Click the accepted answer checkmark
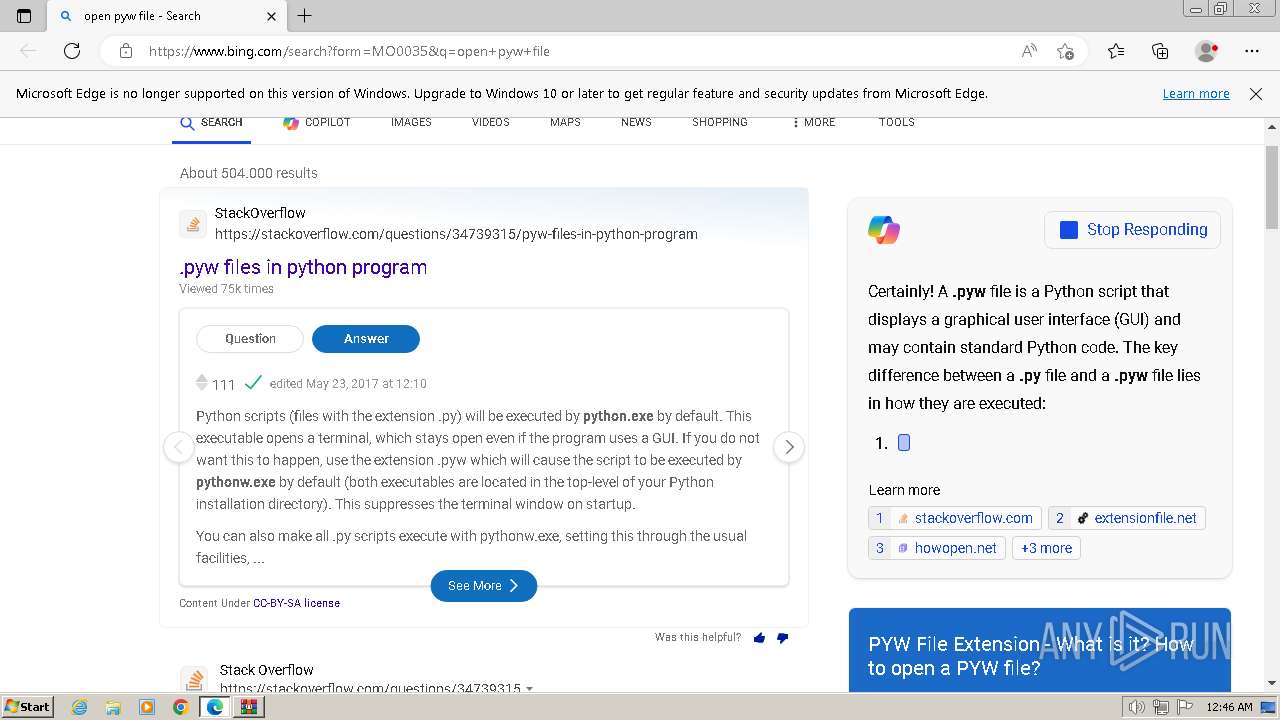 [253, 383]
